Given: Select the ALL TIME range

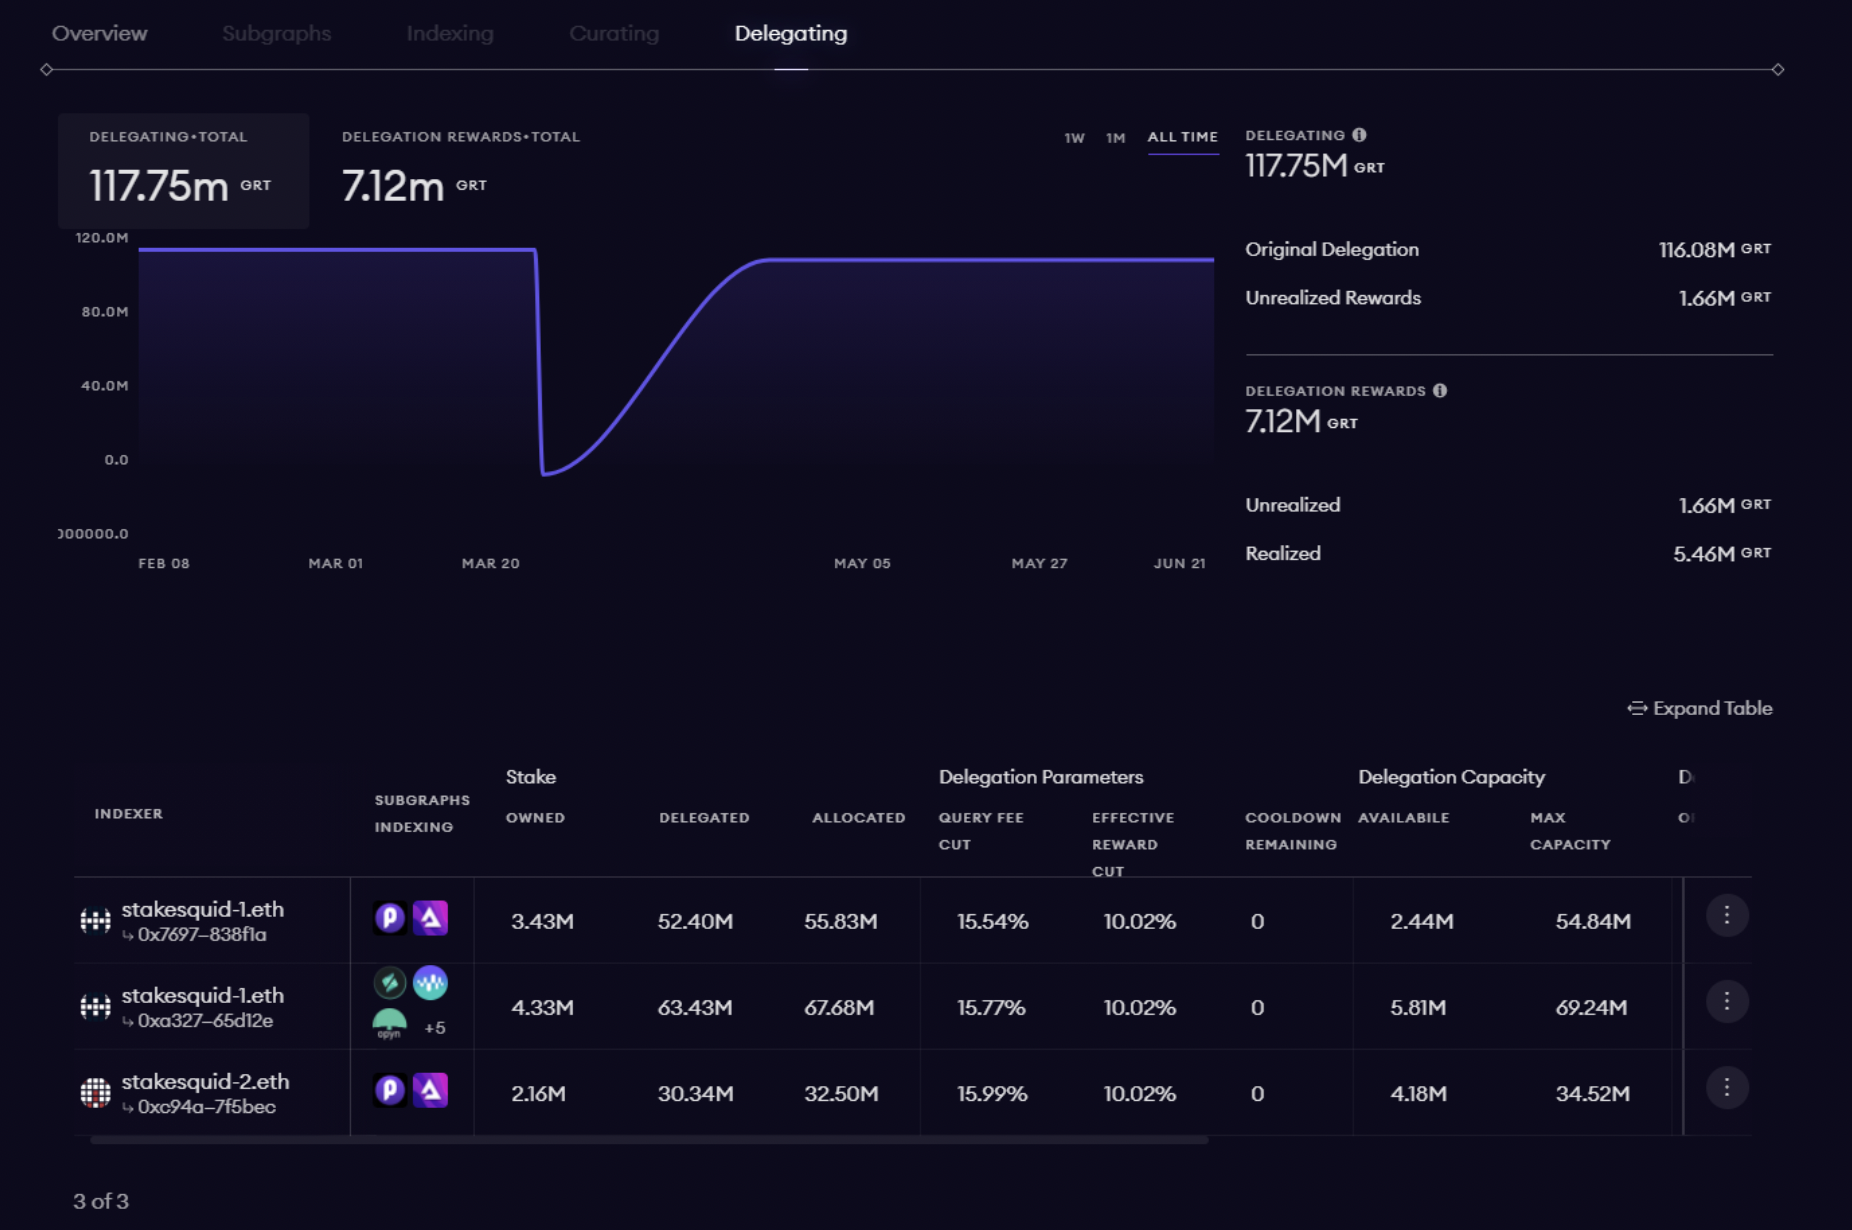Looking at the screenshot, I should (x=1182, y=137).
